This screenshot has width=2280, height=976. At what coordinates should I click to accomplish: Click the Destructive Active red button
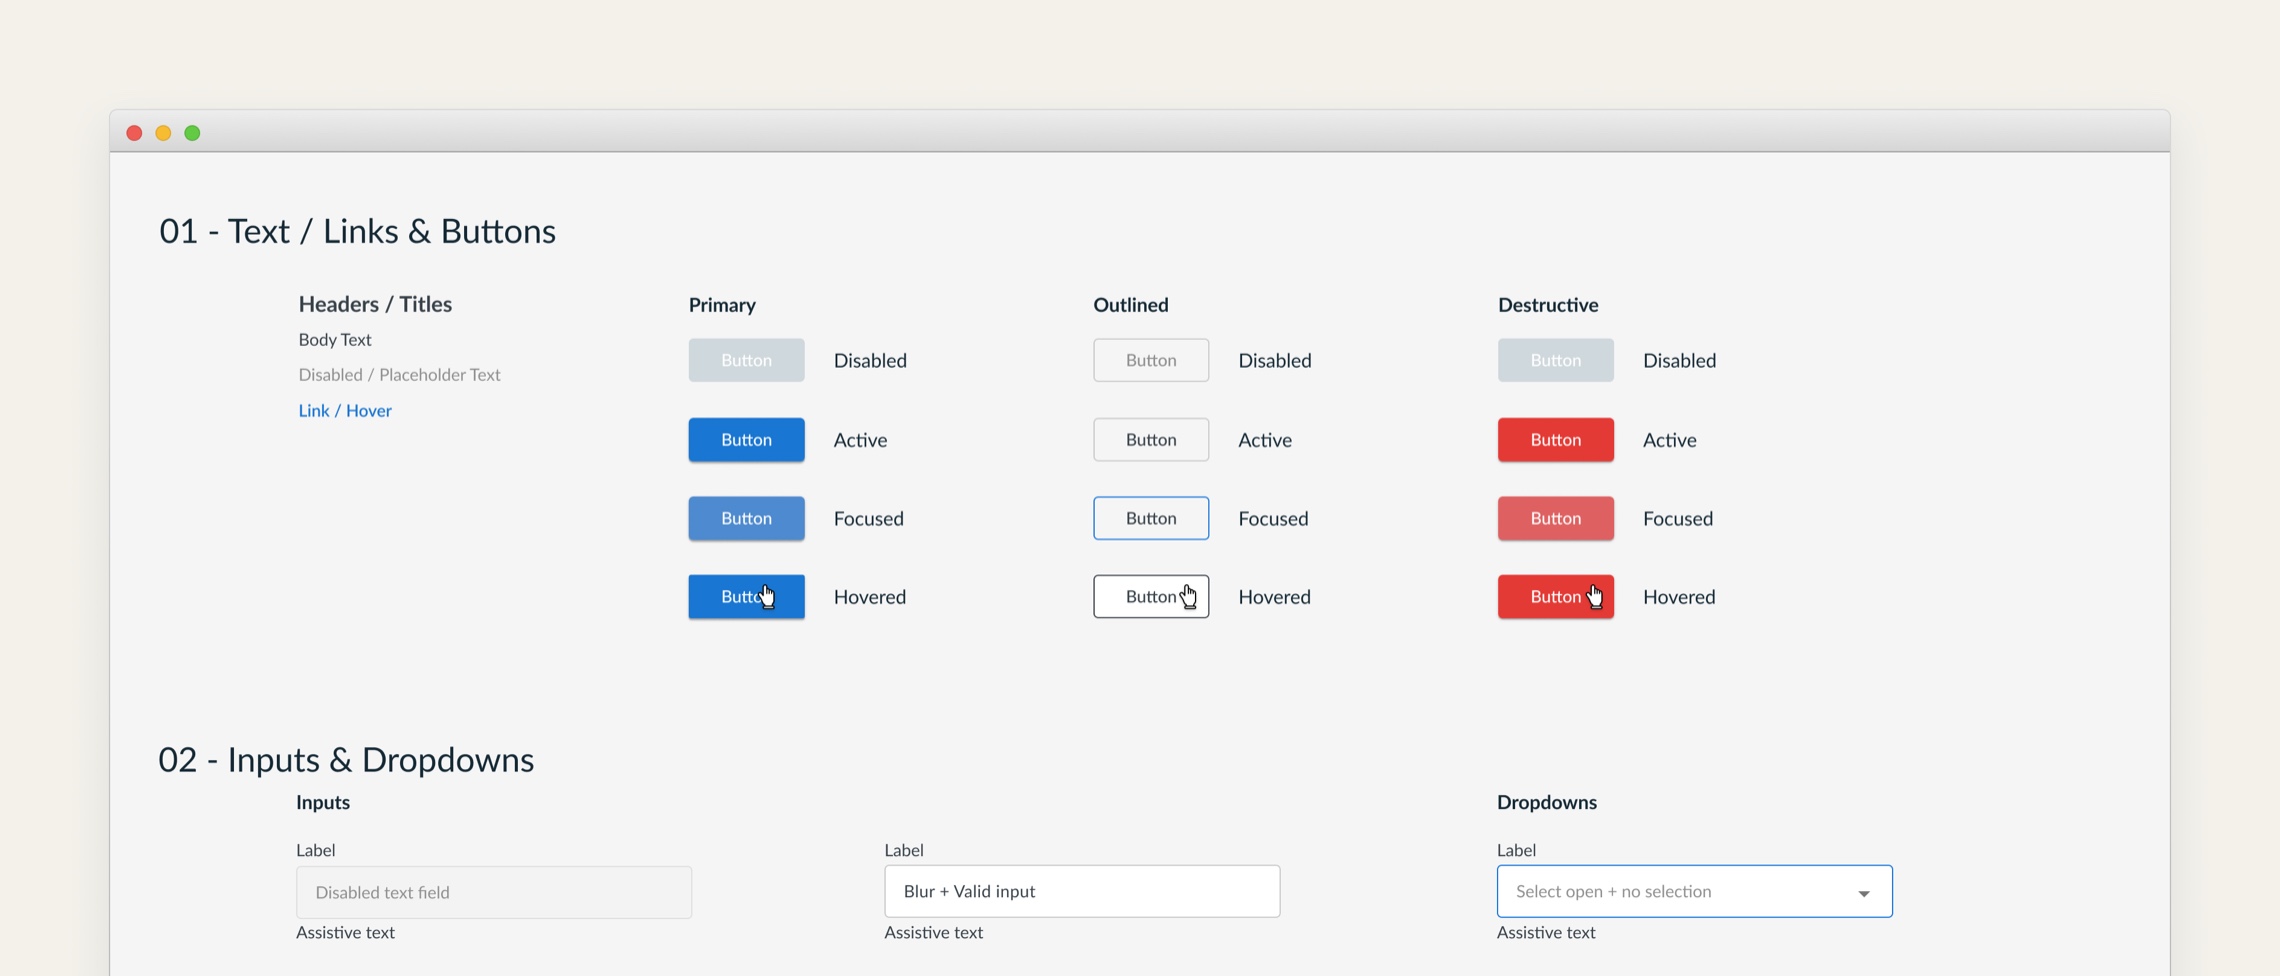(1556, 440)
